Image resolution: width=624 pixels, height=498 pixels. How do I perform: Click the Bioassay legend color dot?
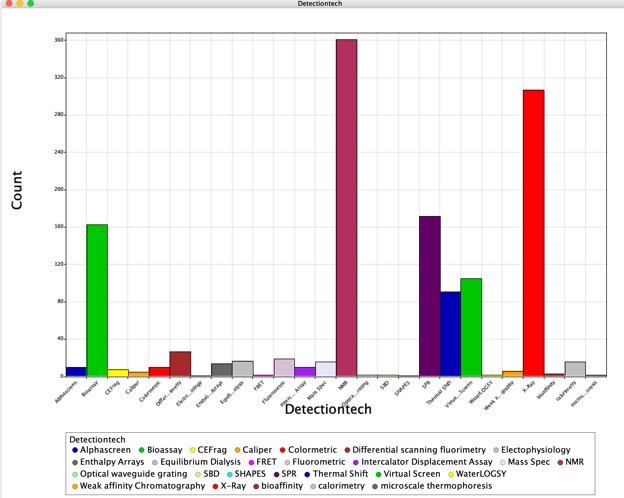point(141,450)
